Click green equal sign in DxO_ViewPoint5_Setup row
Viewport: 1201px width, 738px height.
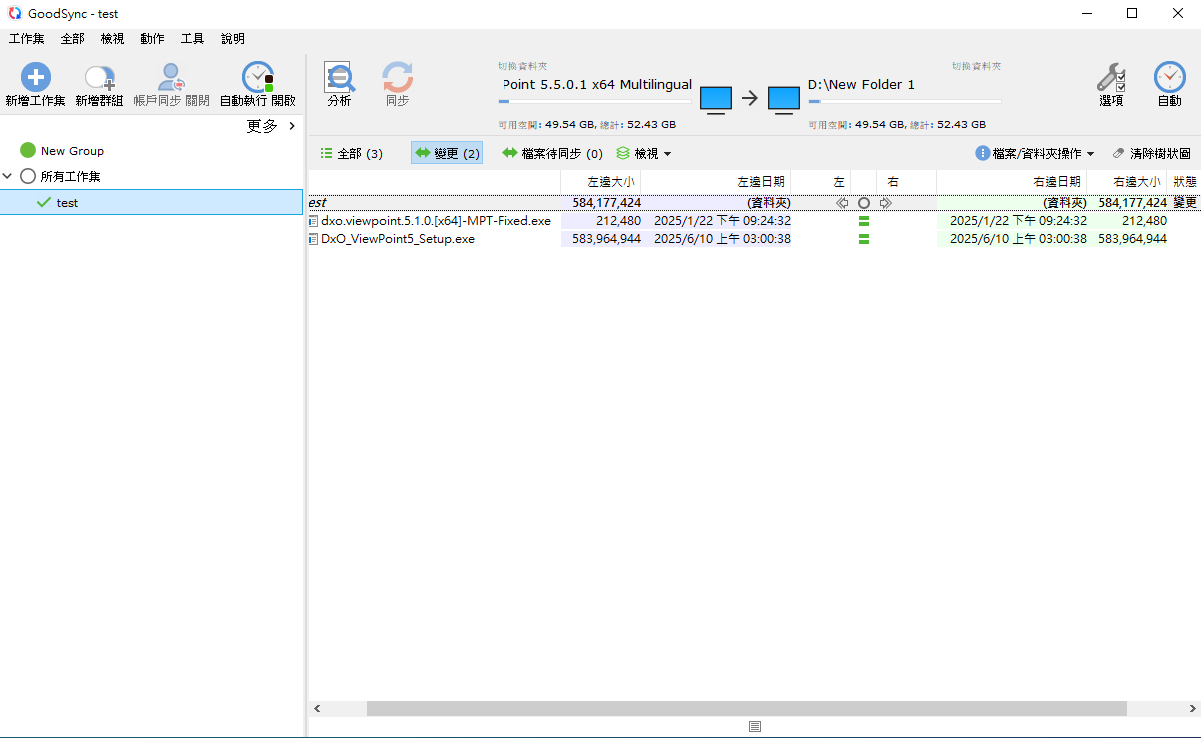point(864,239)
